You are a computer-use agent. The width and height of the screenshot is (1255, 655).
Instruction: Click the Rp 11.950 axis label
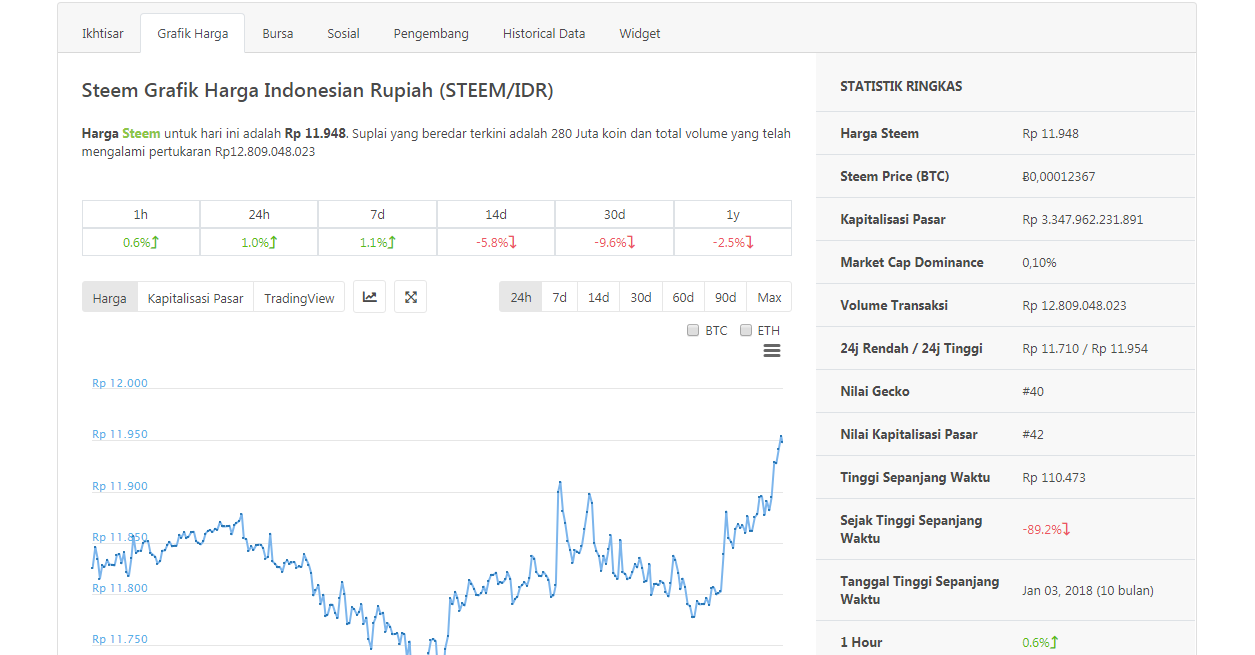tap(120, 434)
